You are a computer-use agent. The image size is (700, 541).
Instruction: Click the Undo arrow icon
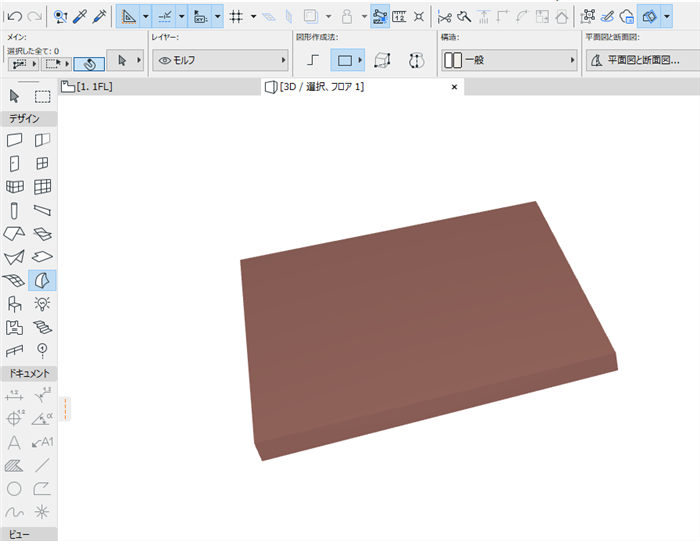click(x=15, y=17)
